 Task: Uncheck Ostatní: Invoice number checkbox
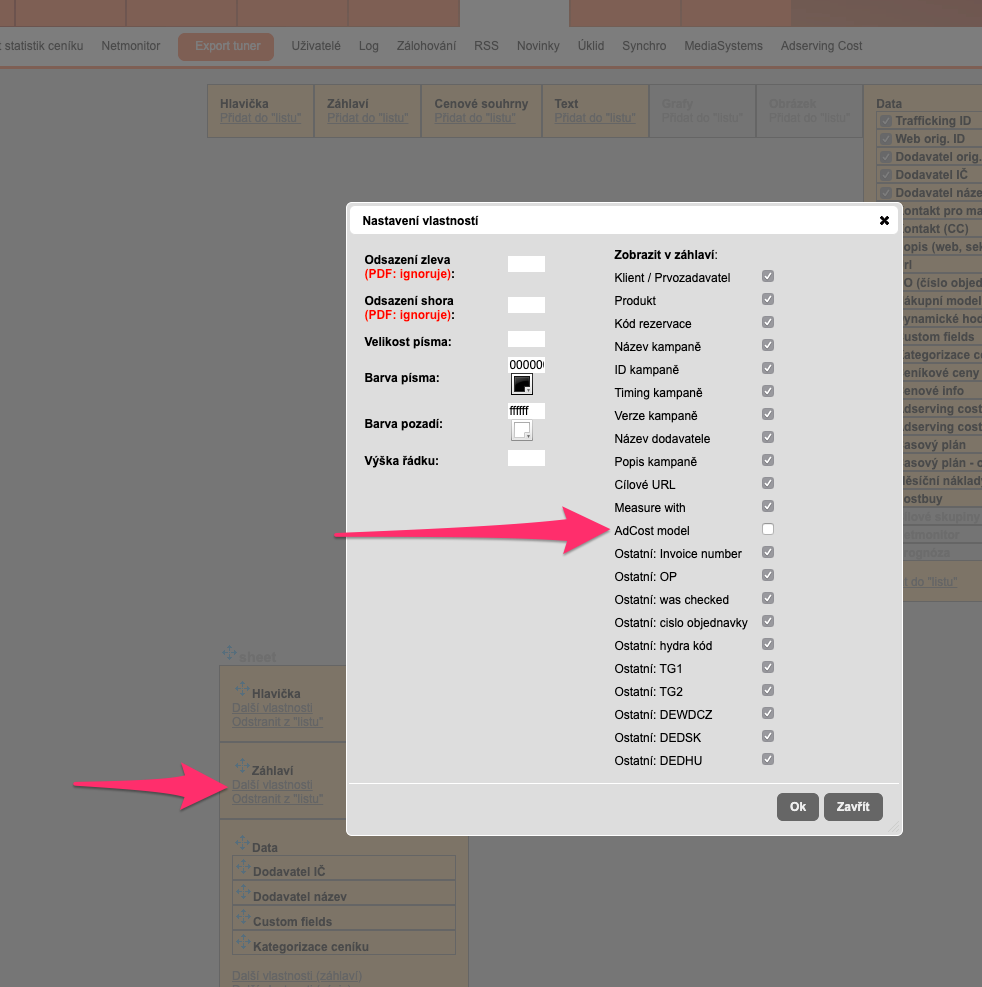click(768, 552)
